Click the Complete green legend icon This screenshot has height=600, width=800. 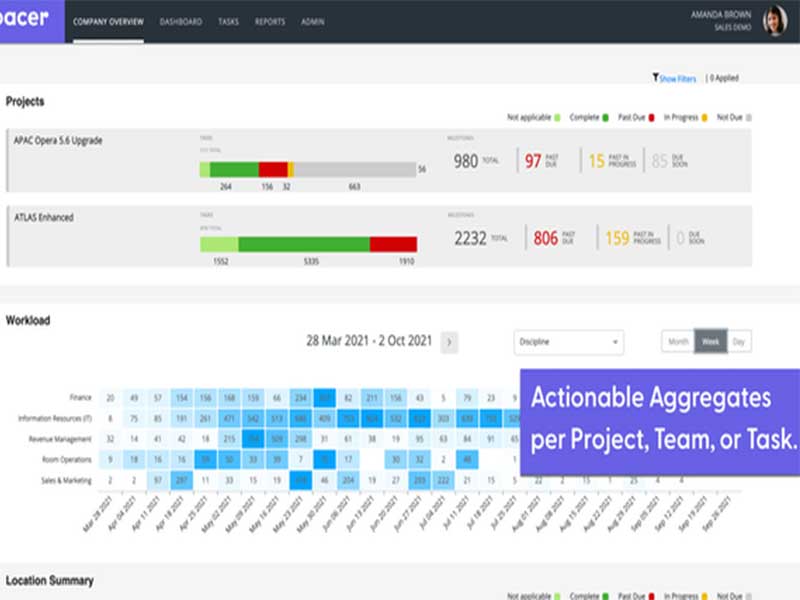click(605, 116)
